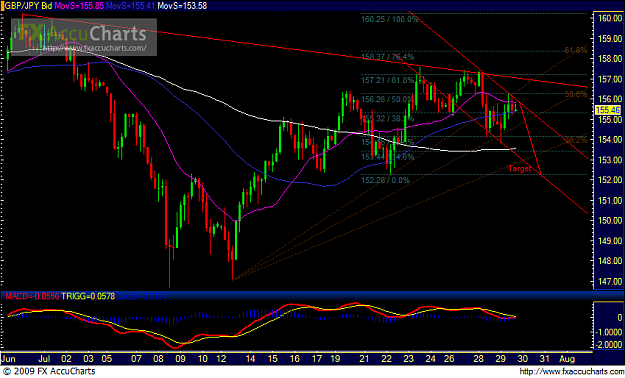Viewport: 625px width, 378px height.
Task: Click the -1.0000 MACD axis label
Action: pos(609,332)
